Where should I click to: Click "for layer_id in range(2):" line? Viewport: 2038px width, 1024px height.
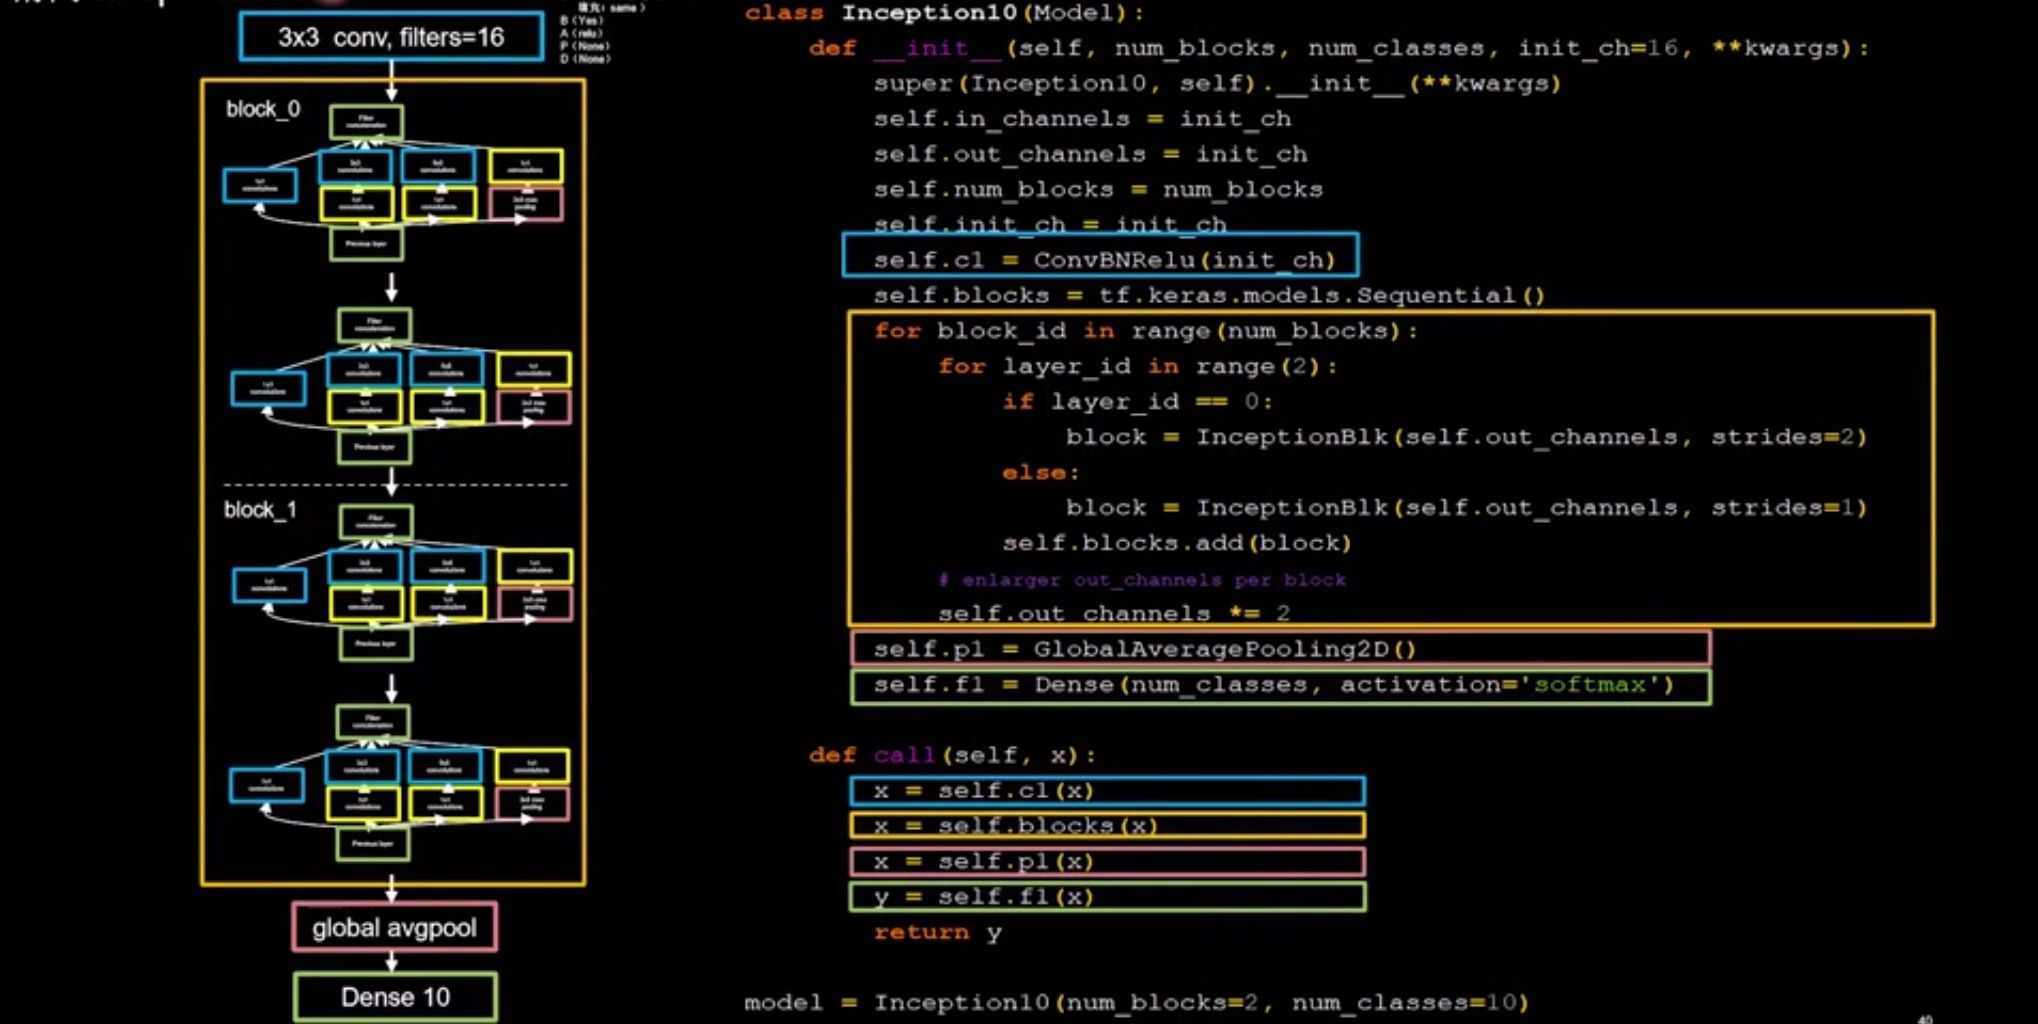pos(1138,366)
